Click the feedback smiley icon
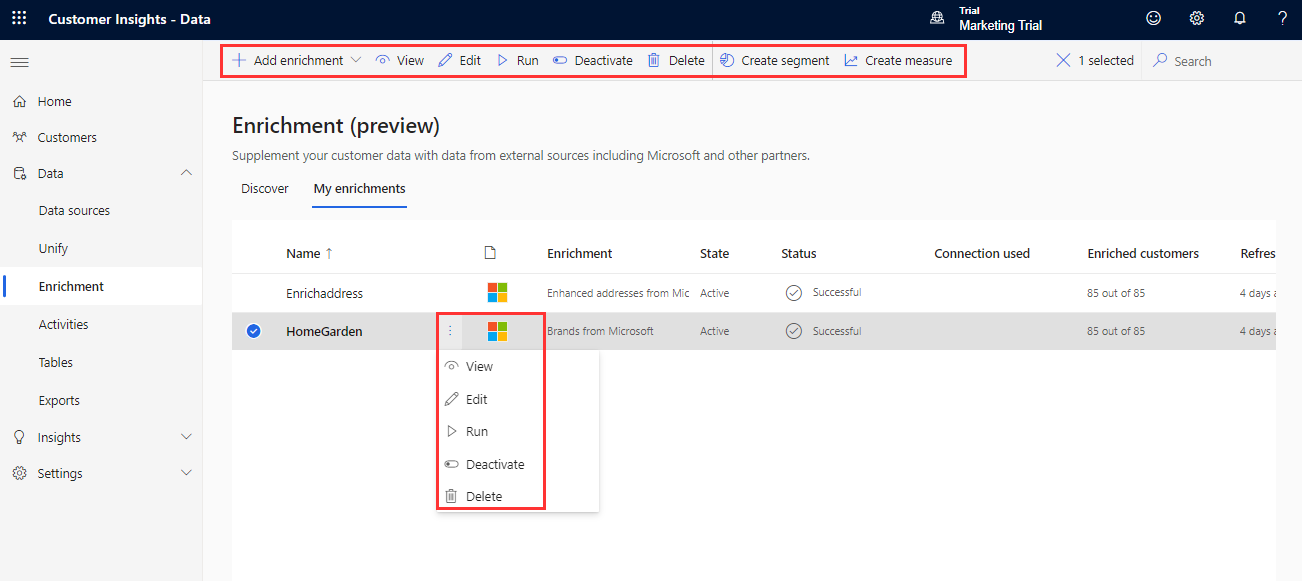 [1154, 19]
